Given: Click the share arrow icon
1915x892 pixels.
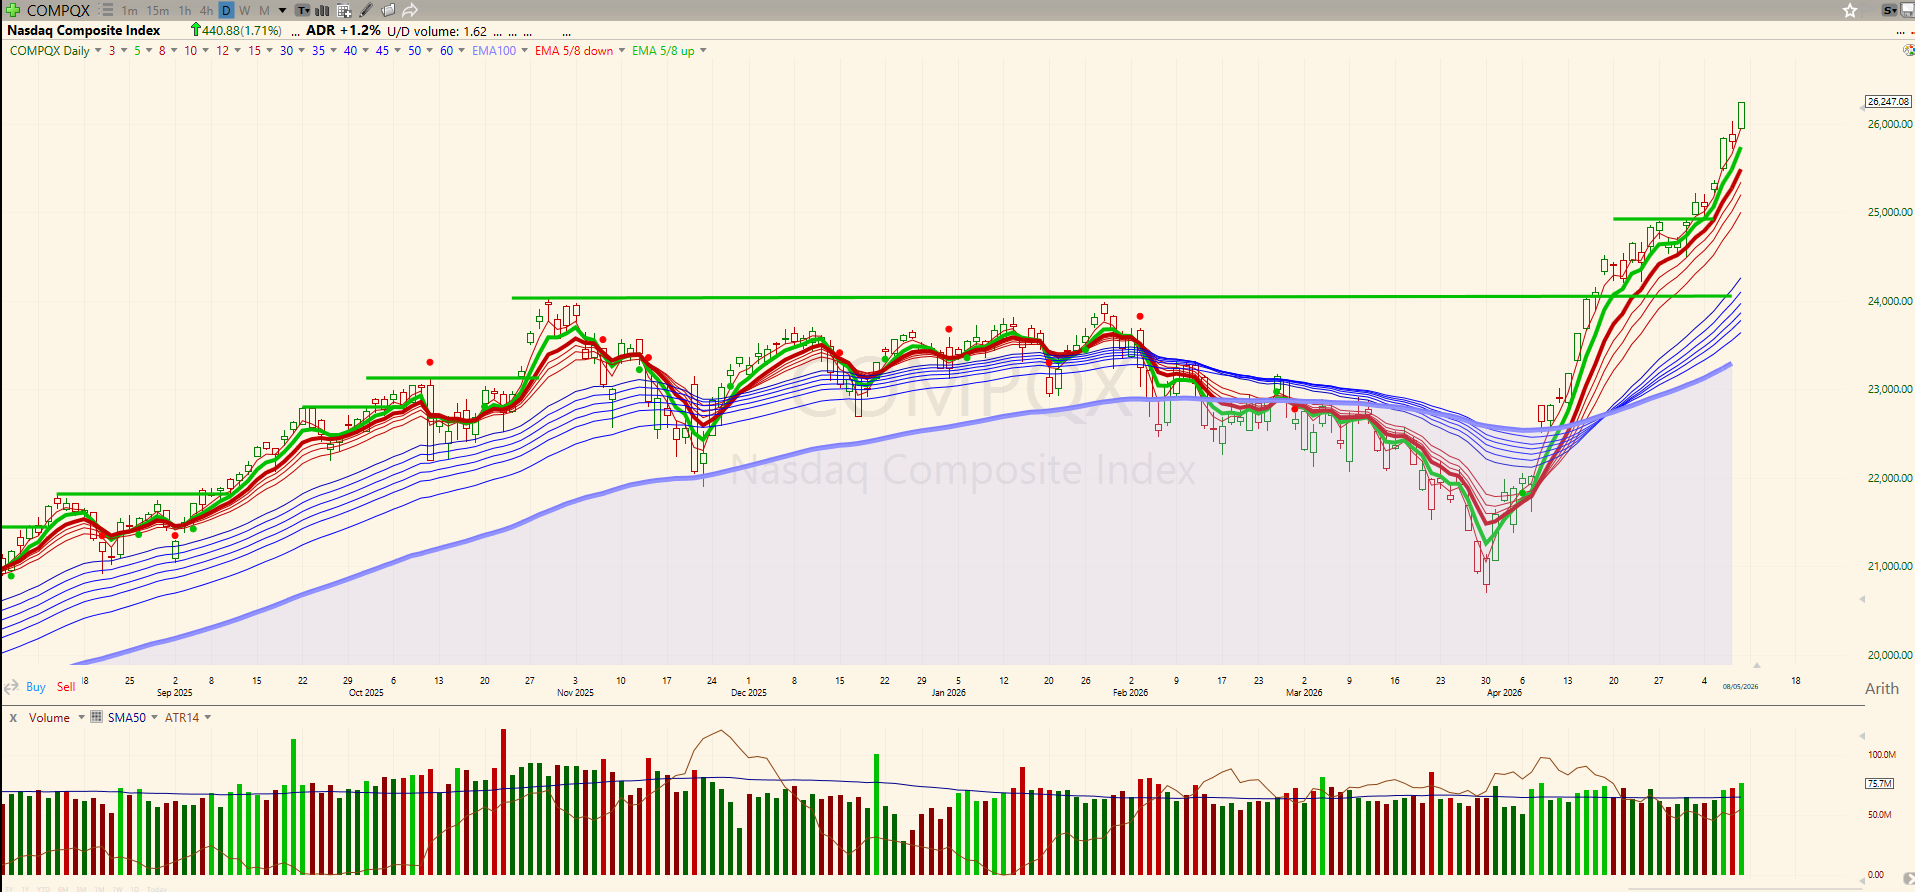Looking at the screenshot, I should pos(410,10).
